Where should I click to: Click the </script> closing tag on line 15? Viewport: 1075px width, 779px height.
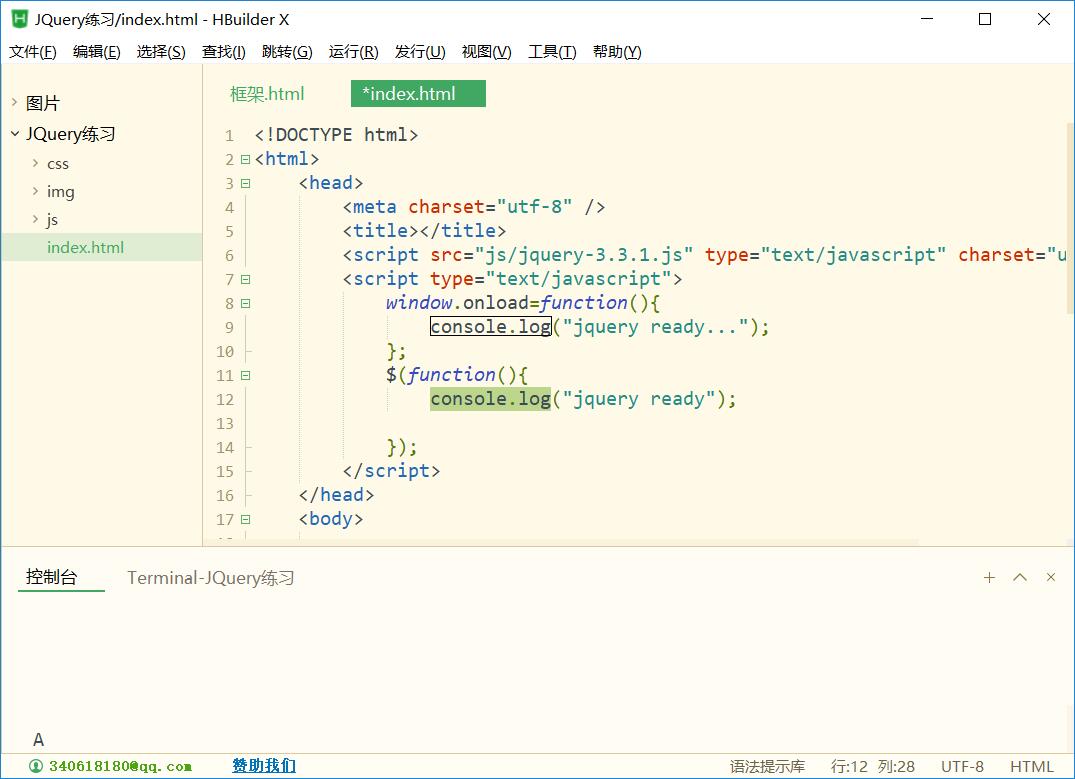pos(391,471)
